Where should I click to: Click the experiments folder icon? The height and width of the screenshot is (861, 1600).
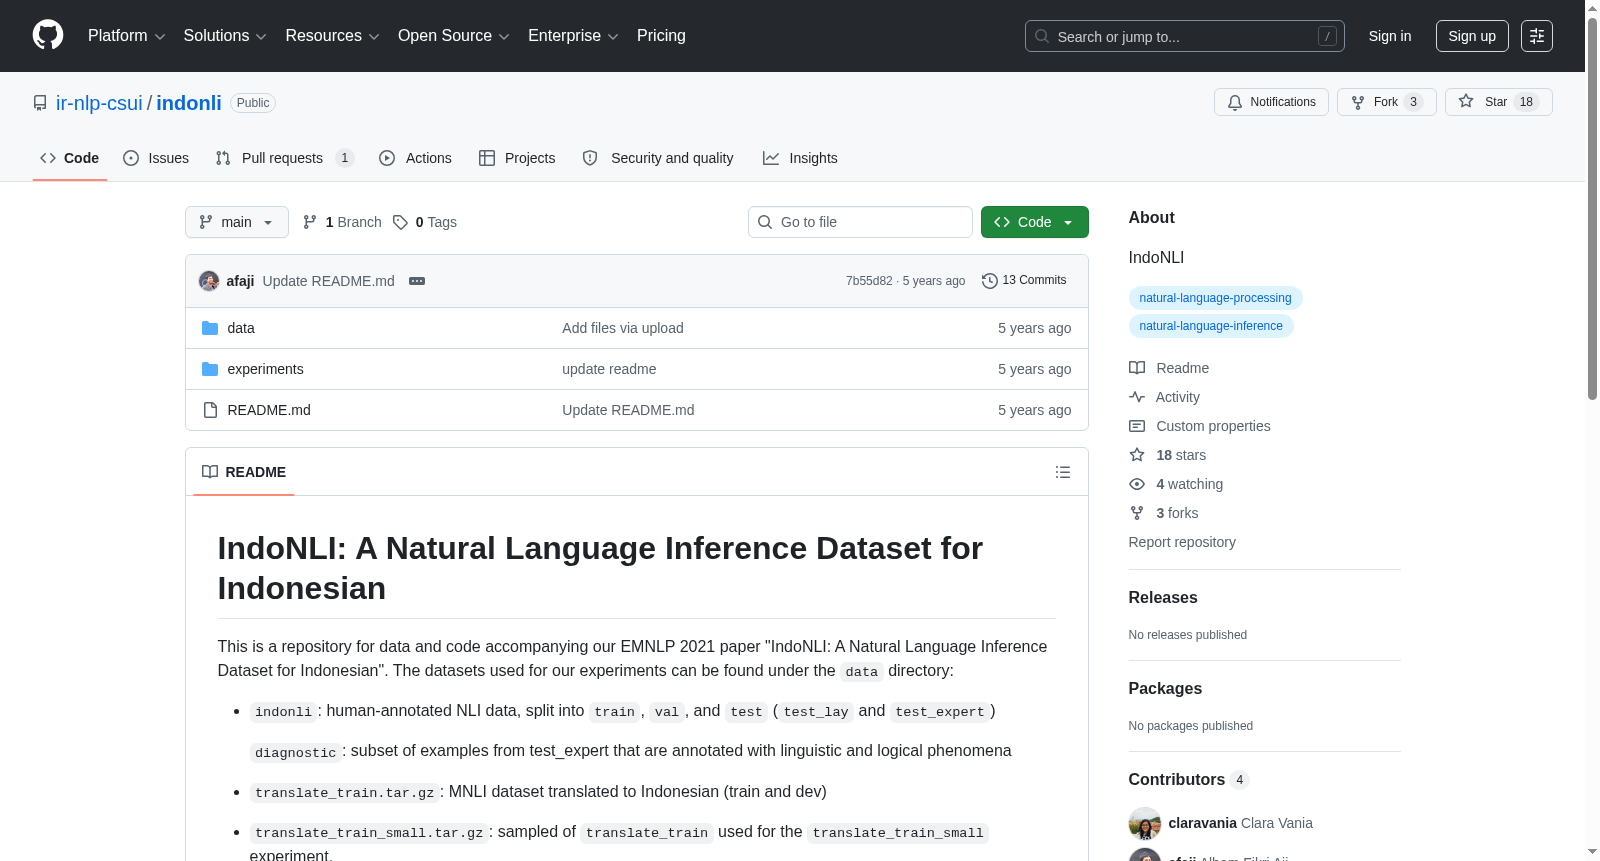point(210,369)
